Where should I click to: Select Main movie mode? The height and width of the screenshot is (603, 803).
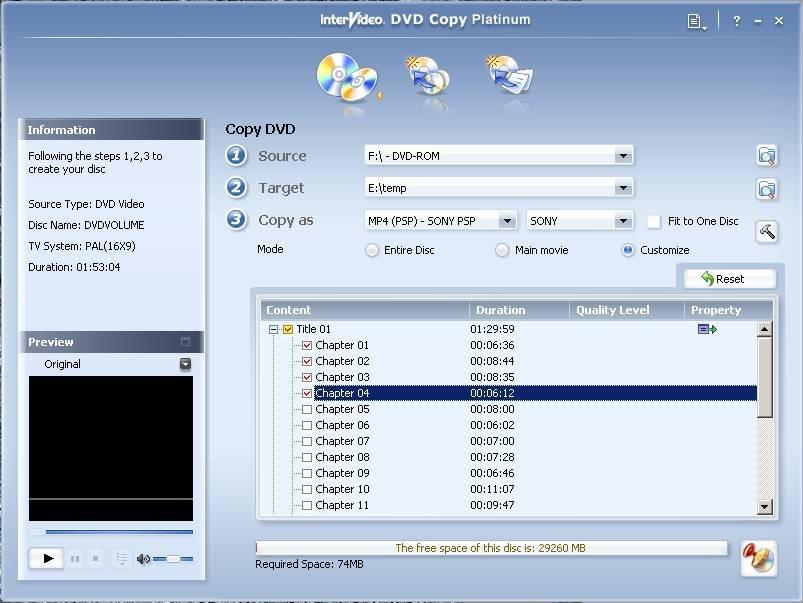pyautogui.click(x=502, y=250)
